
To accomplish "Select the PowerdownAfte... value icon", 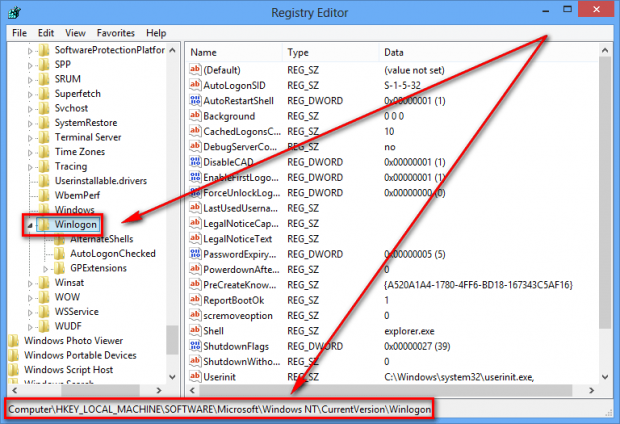I will coord(195,269).
